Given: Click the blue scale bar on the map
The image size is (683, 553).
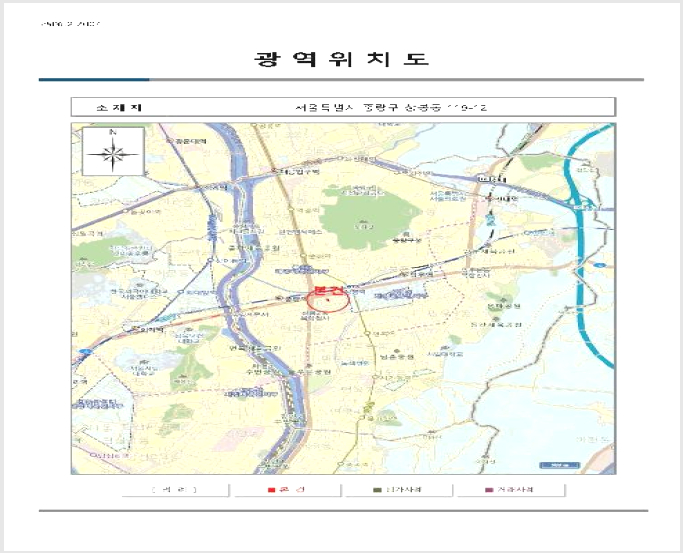Looking at the screenshot, I should click(560, 465).
